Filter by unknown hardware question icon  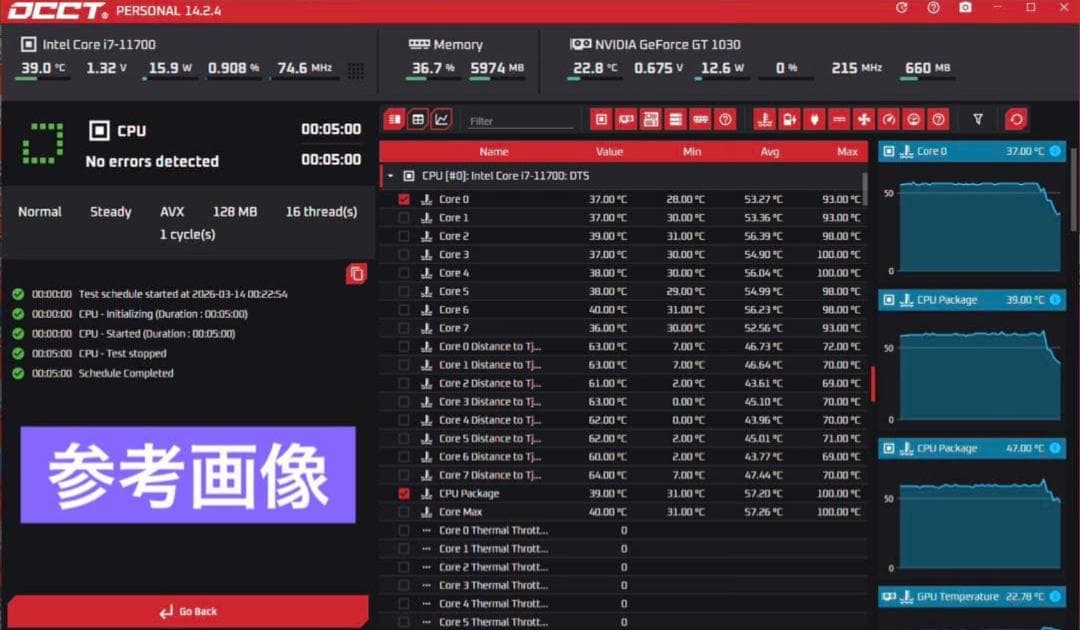(x=725, y=120)
